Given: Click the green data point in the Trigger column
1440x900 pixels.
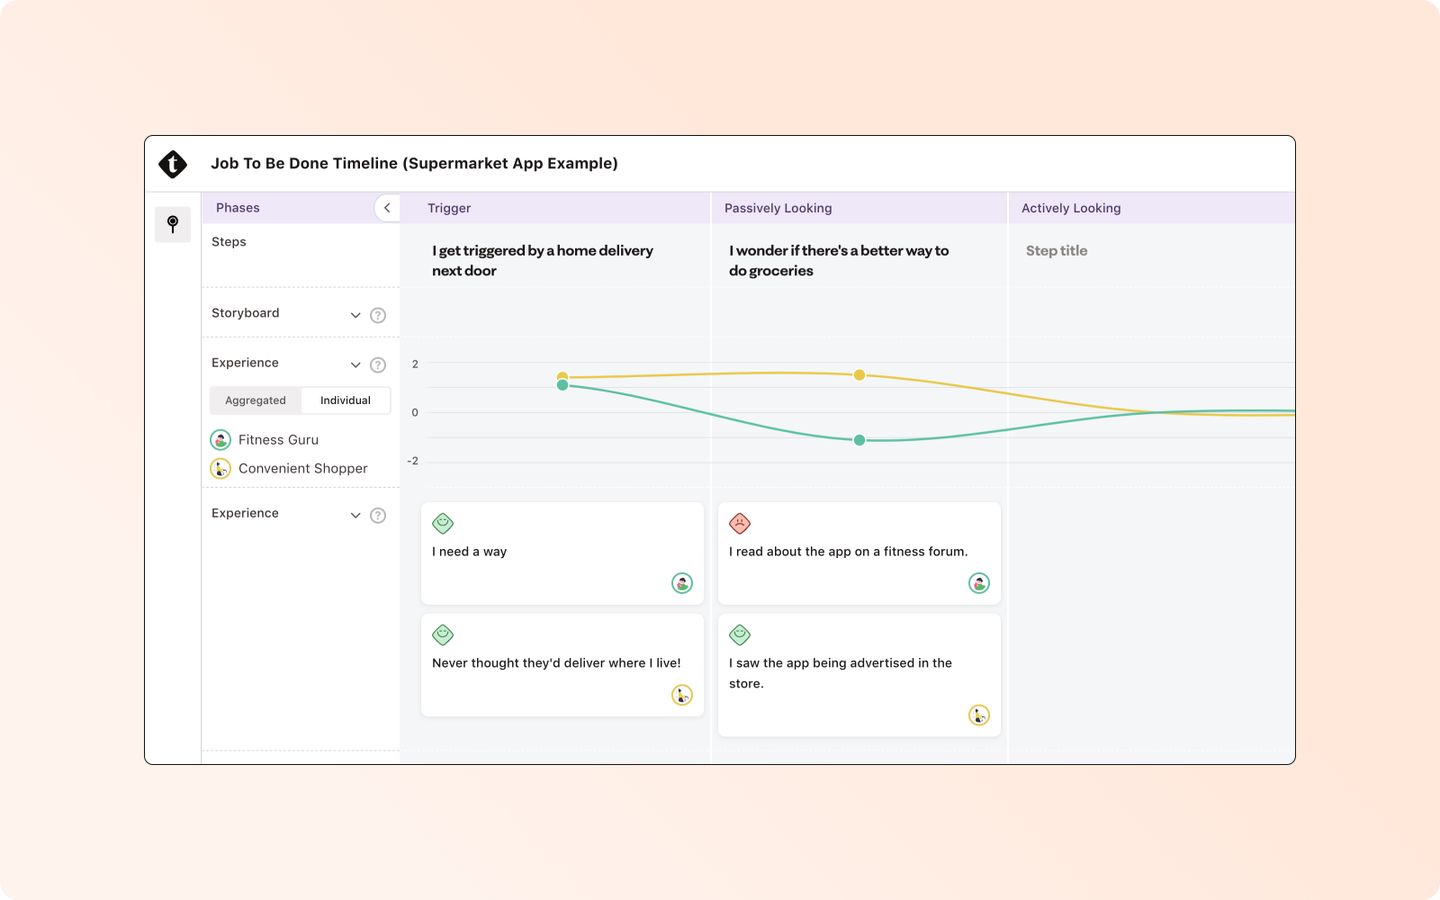Looking at the screenshot, I should pyautogui.click(x=562, y=385).
